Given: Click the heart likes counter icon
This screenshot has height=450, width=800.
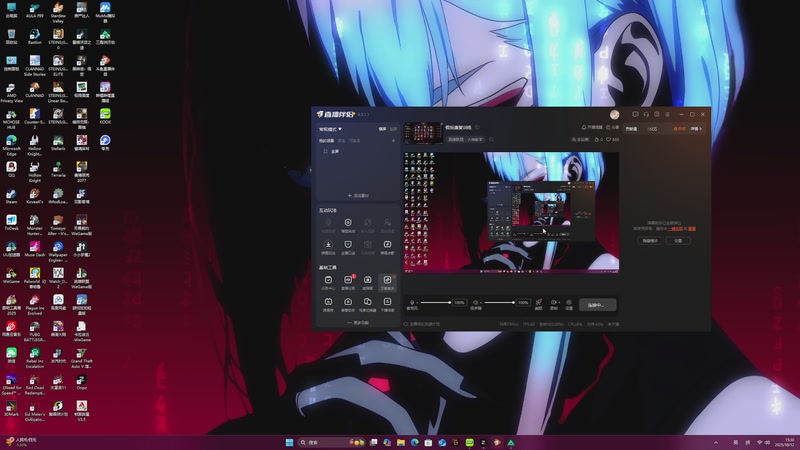Looking at the screenshot, I should [x=609, y=139].
